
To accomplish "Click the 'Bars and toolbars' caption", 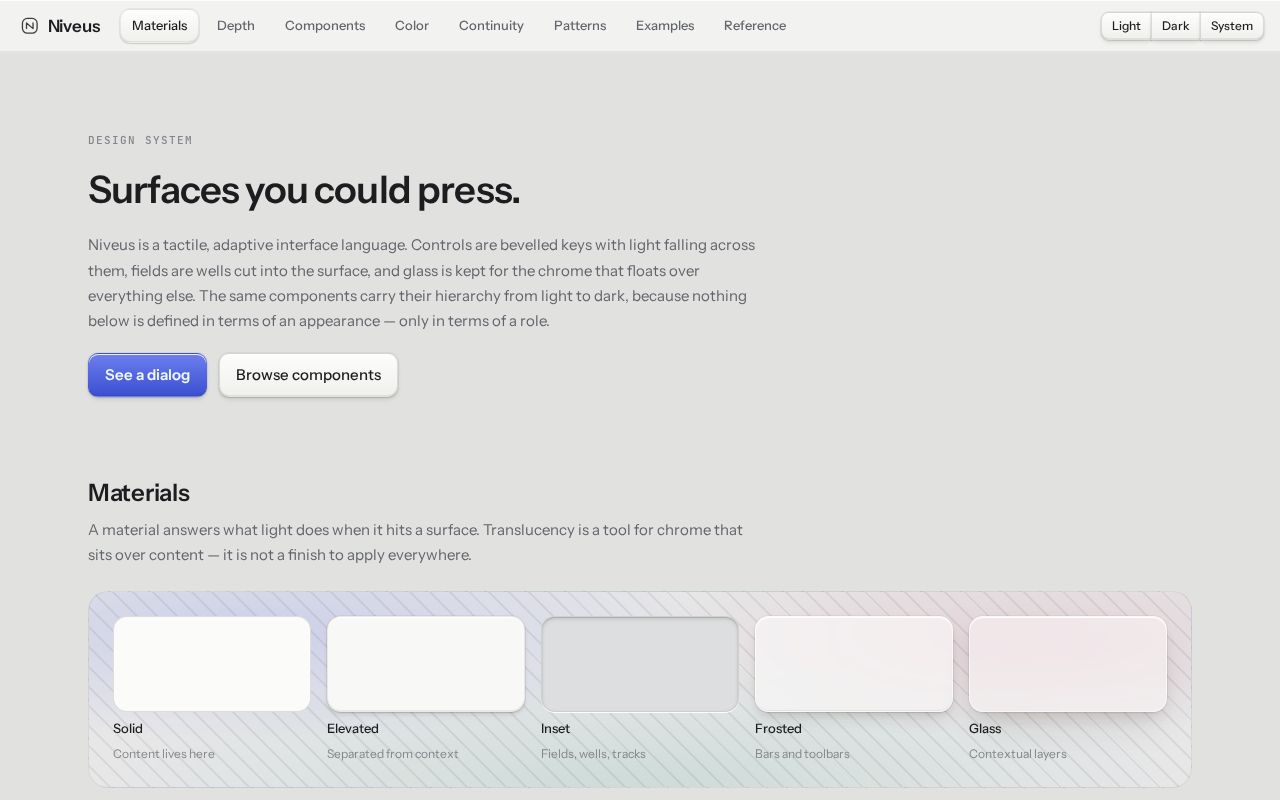I will [802, 754].
